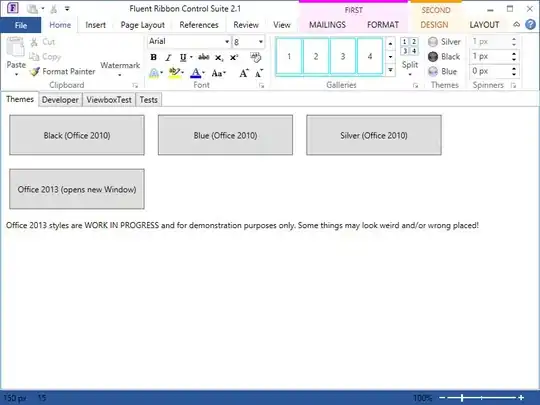Click the strikethrough abc icon
The width and height of the screenshot is (540, 405).
tap(204, 57)
